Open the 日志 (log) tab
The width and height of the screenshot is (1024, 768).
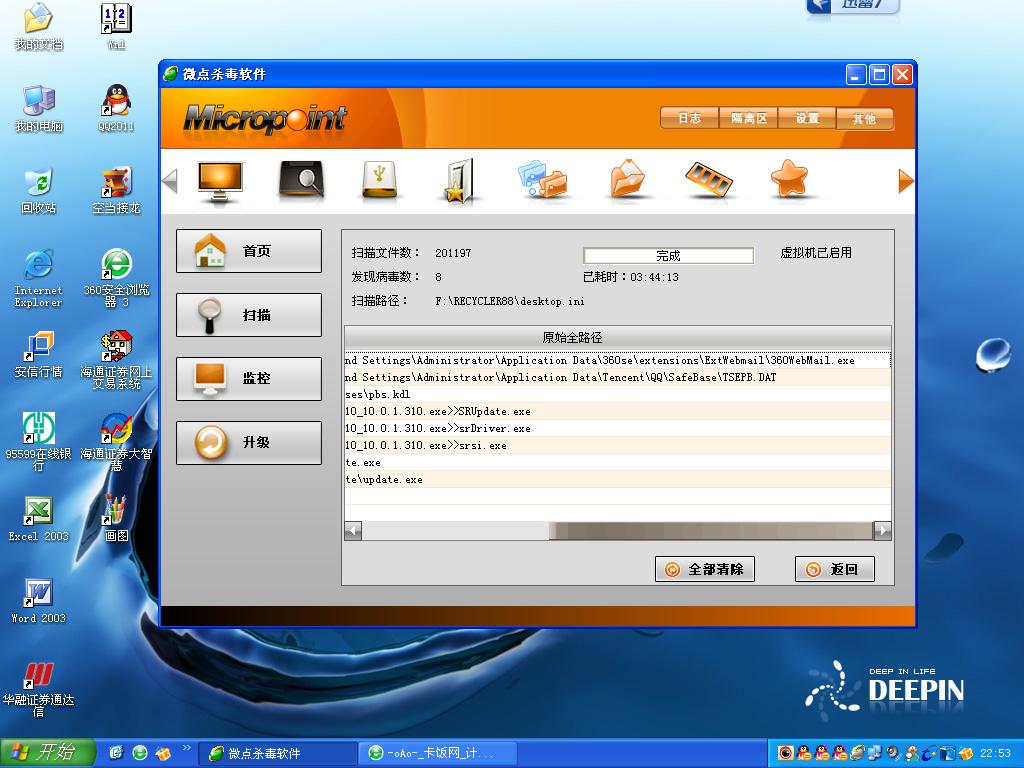(x=690, y=118)
